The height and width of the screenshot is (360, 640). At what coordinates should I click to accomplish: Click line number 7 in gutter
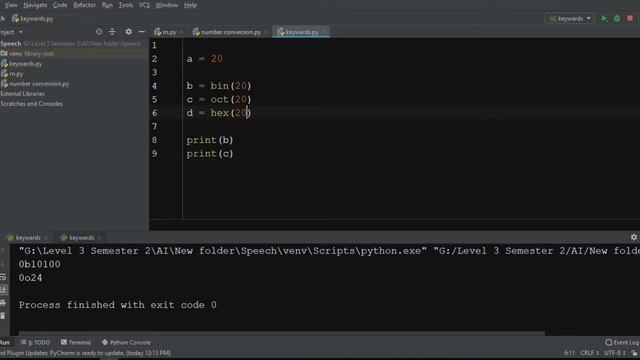click(x=155, y=126)
